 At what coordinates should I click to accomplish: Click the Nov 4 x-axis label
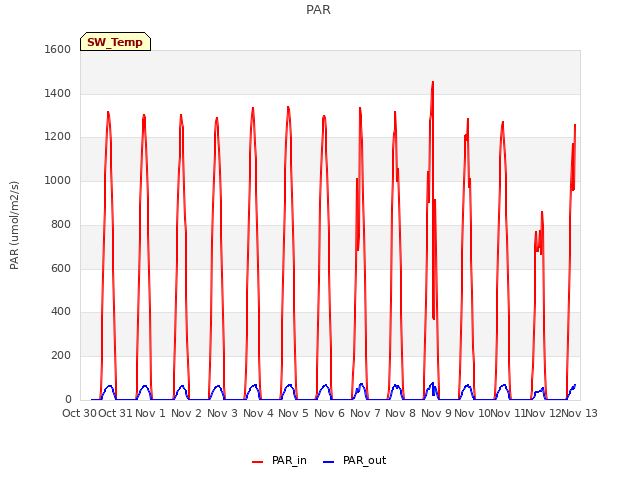tap(258, 413)
